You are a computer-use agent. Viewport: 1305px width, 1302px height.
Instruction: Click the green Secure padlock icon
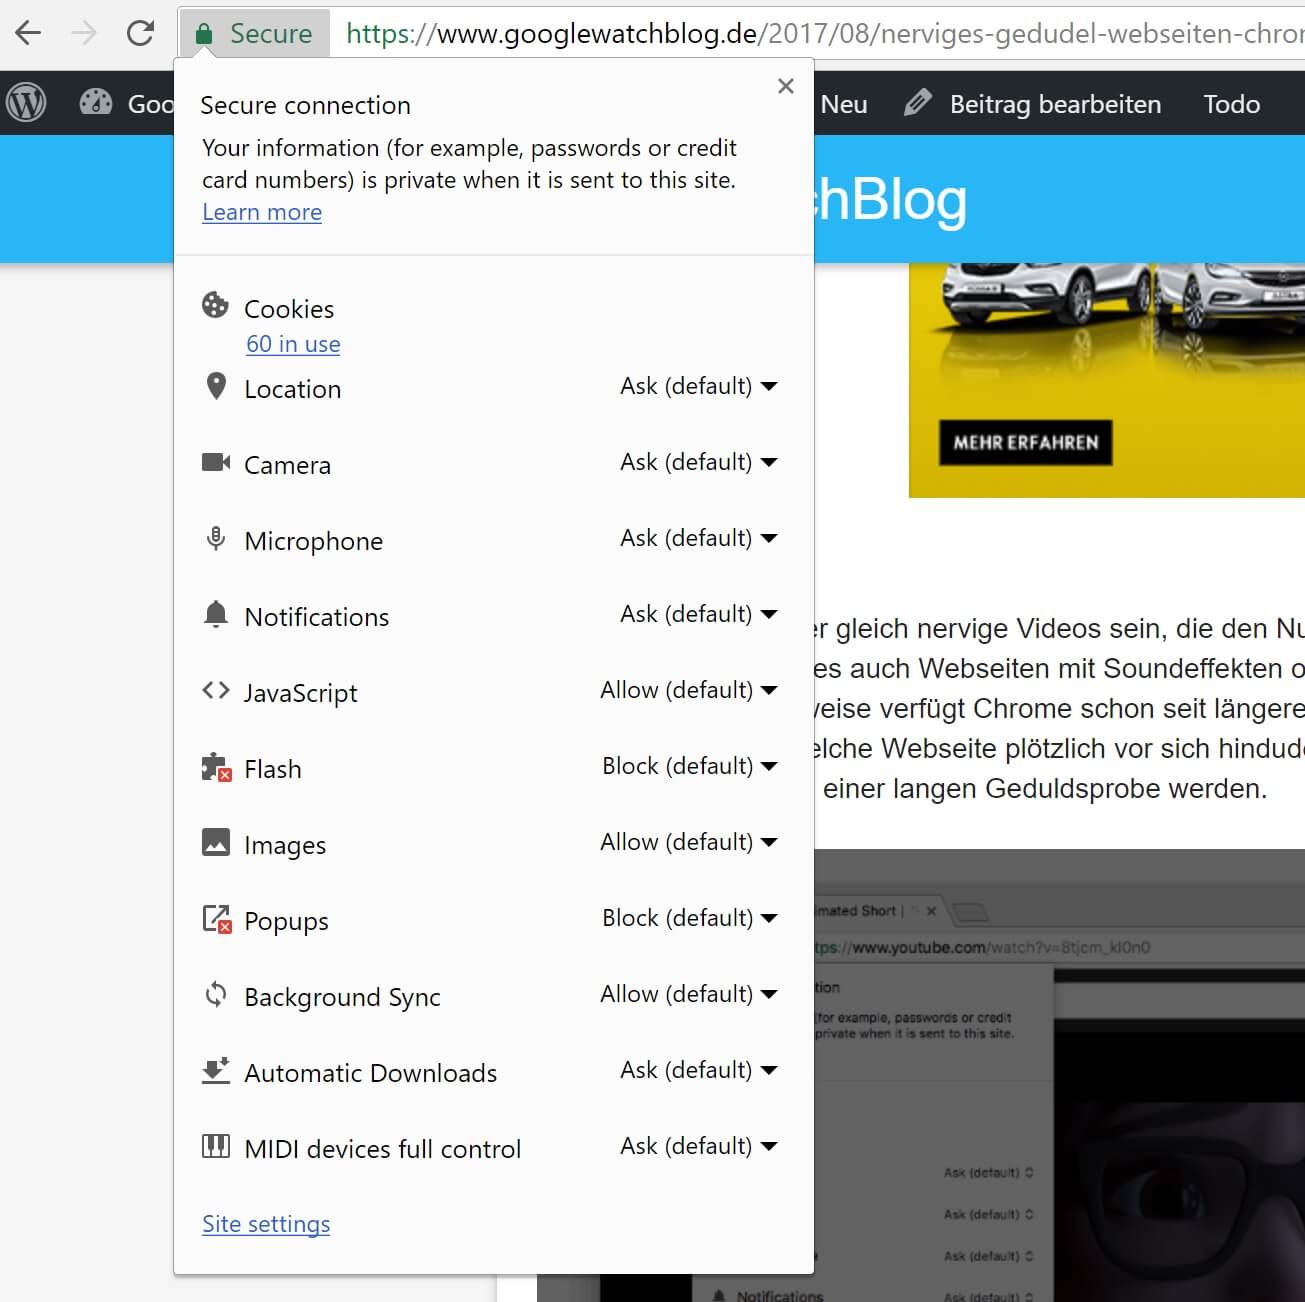[204, 34]
